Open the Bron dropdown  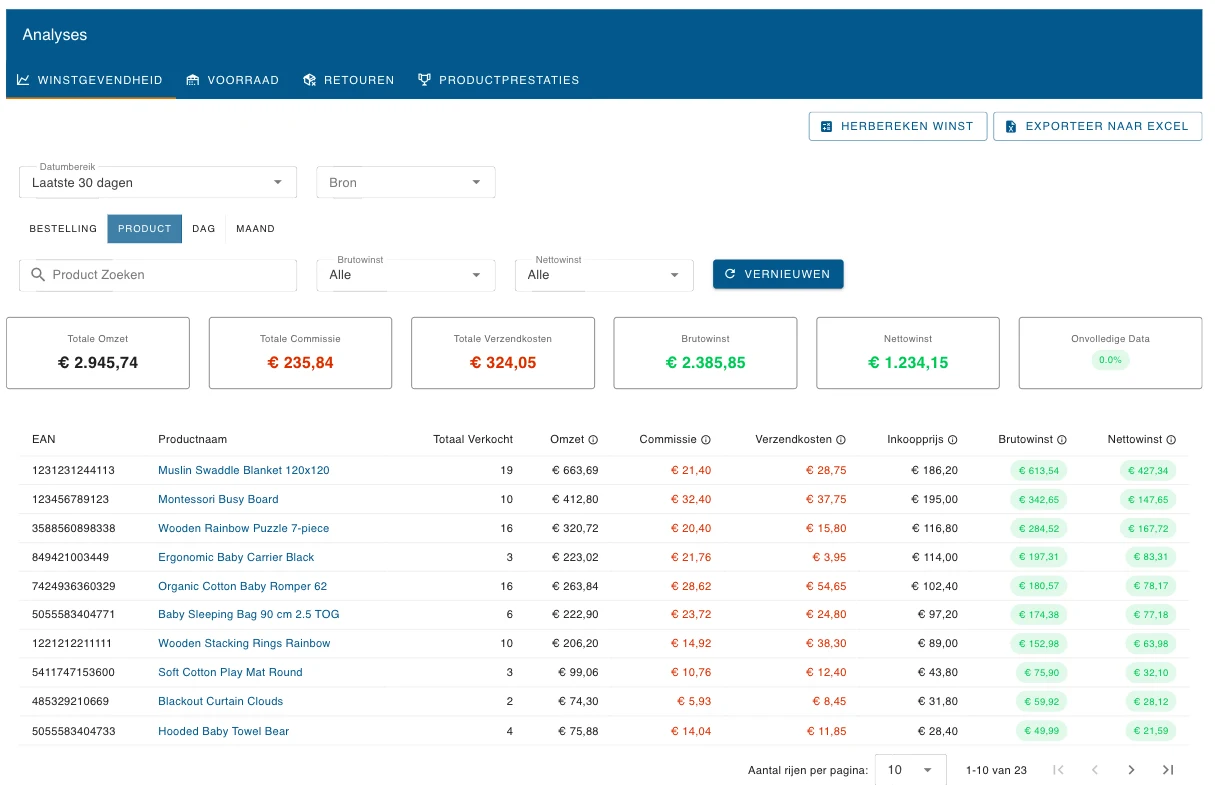tap(406, 182)
